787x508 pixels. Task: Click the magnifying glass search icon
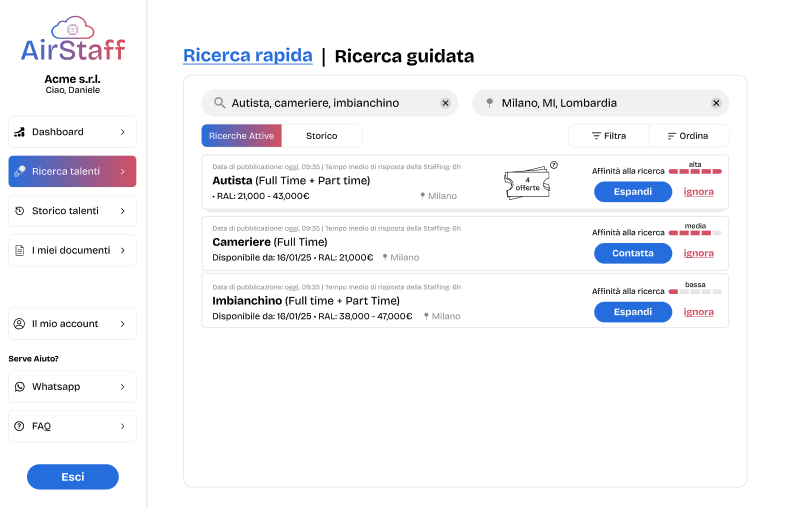pyautogui.click(x=220, y=103)
